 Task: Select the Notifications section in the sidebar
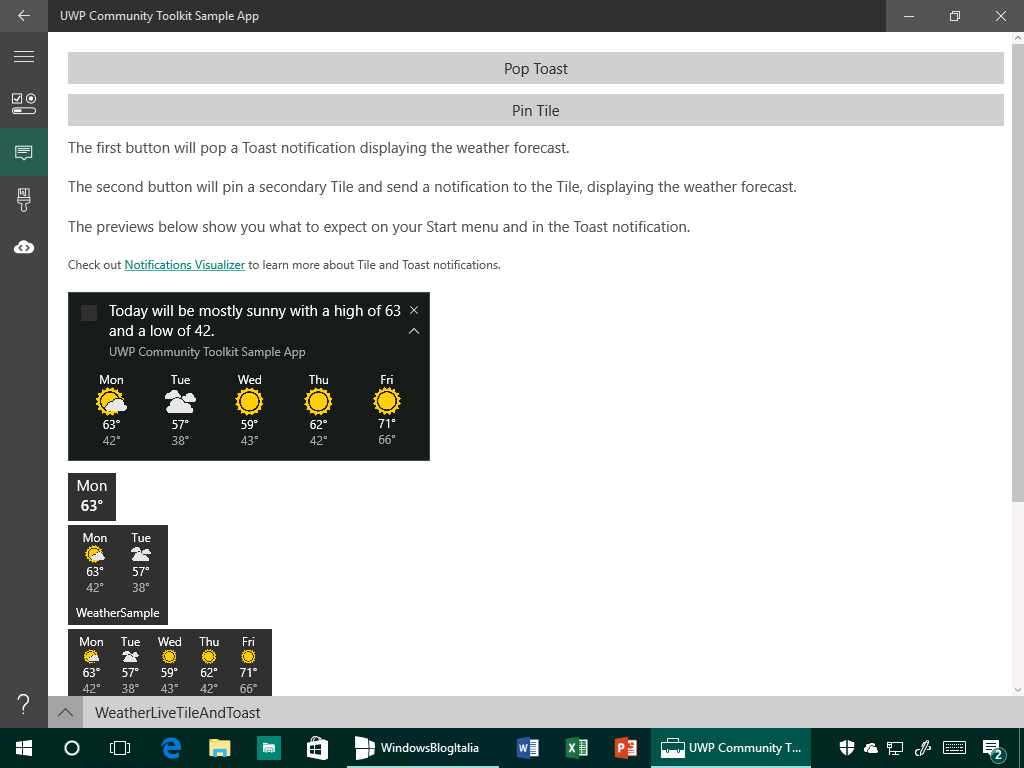tap(24, 152)
